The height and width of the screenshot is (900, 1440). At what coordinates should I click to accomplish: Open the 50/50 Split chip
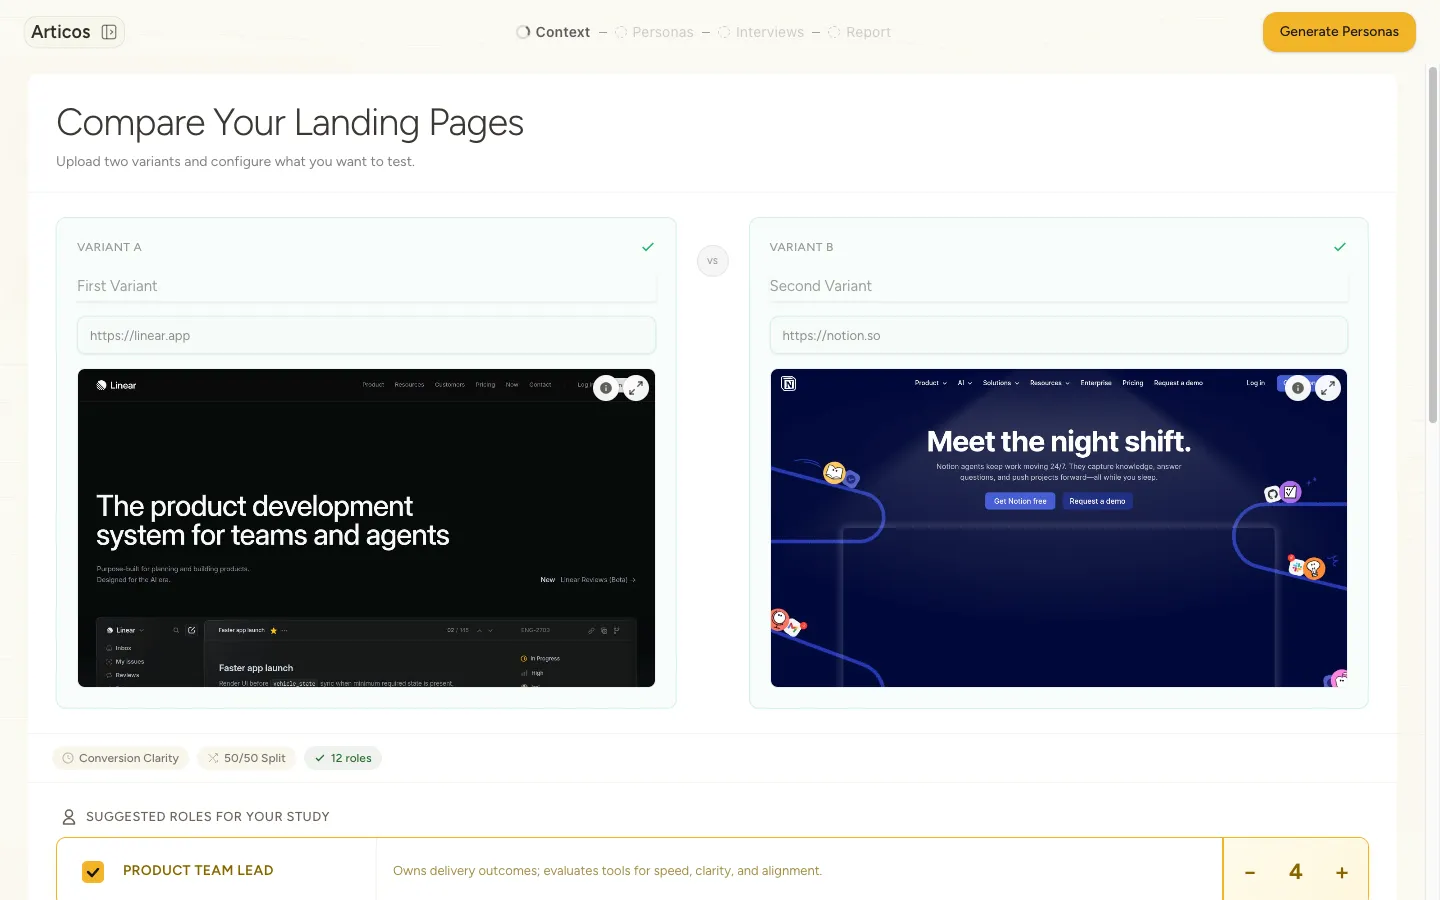tap(247, 758)
